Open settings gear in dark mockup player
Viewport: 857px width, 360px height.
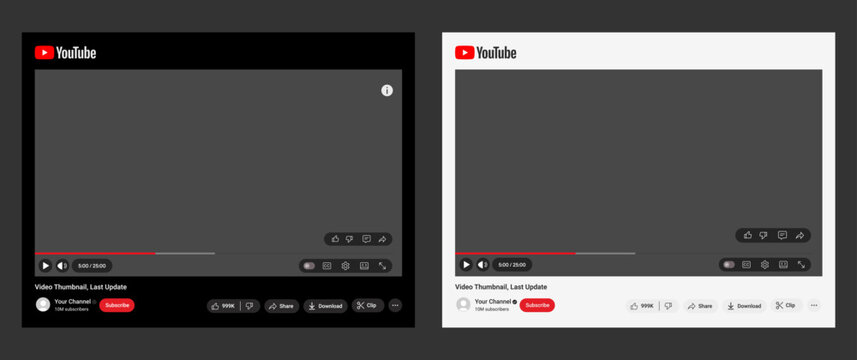click(345, 266)
